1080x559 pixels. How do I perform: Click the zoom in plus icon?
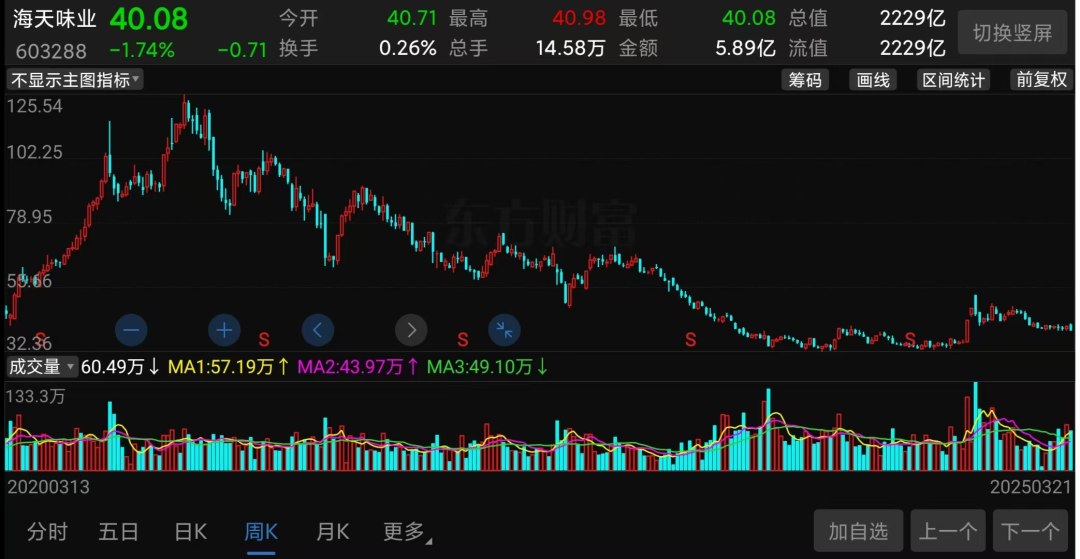point(224,329)
